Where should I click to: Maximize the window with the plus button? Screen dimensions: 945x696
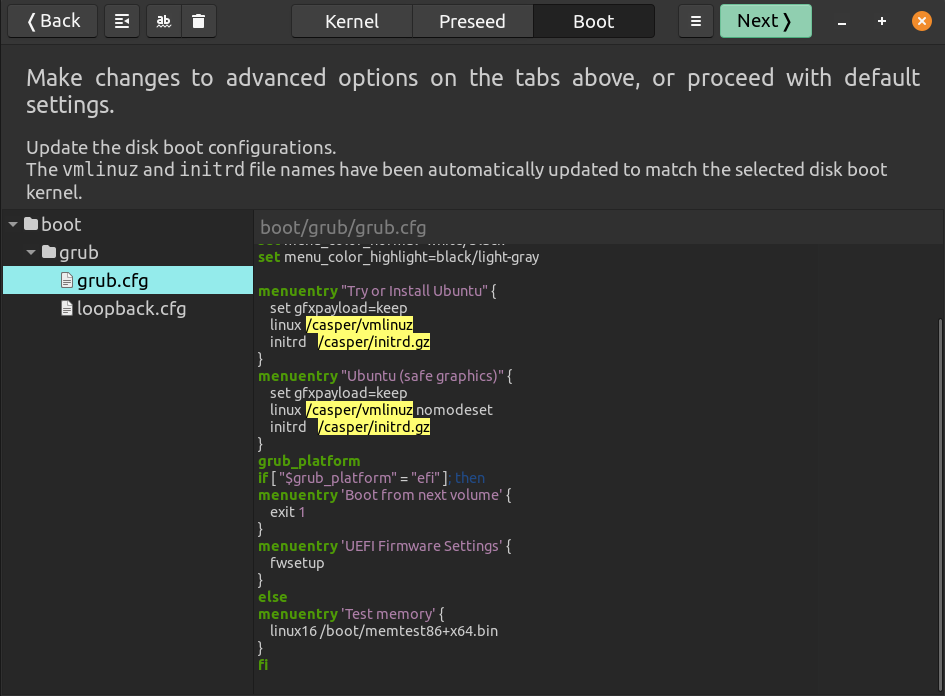pos(882,21)
